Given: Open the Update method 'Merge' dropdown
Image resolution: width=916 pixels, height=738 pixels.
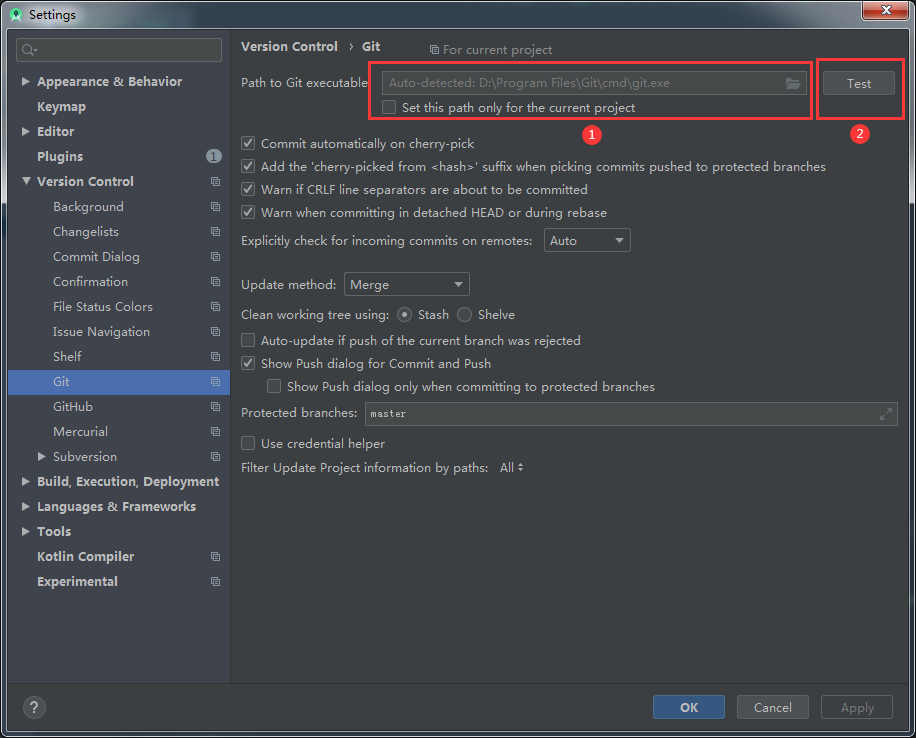Looking at the screenshot, I should (406, 284).
